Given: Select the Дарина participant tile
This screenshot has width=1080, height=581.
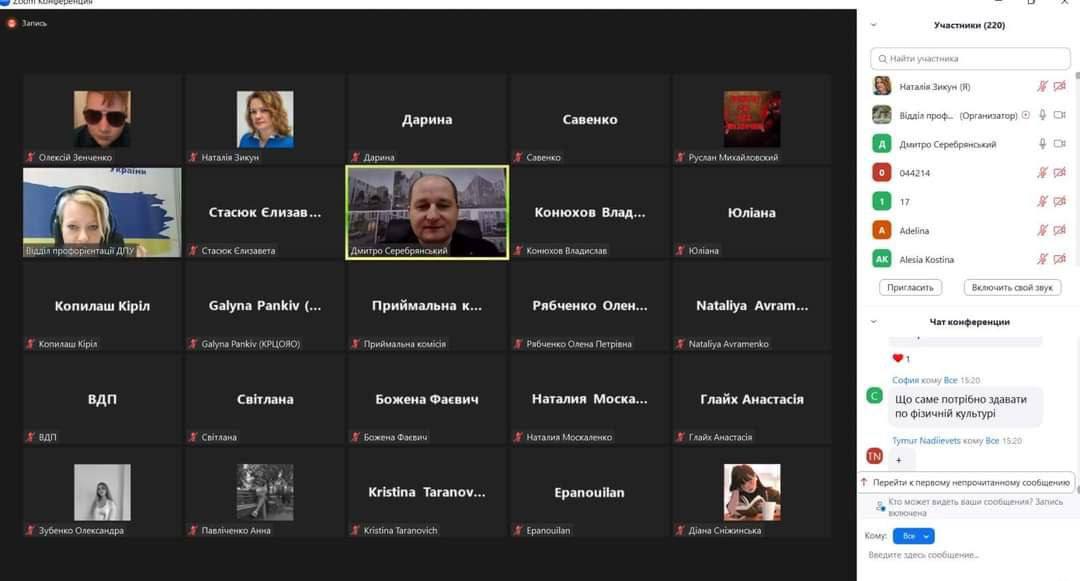Looking at the screenshot, I should (x=427, y=119).
